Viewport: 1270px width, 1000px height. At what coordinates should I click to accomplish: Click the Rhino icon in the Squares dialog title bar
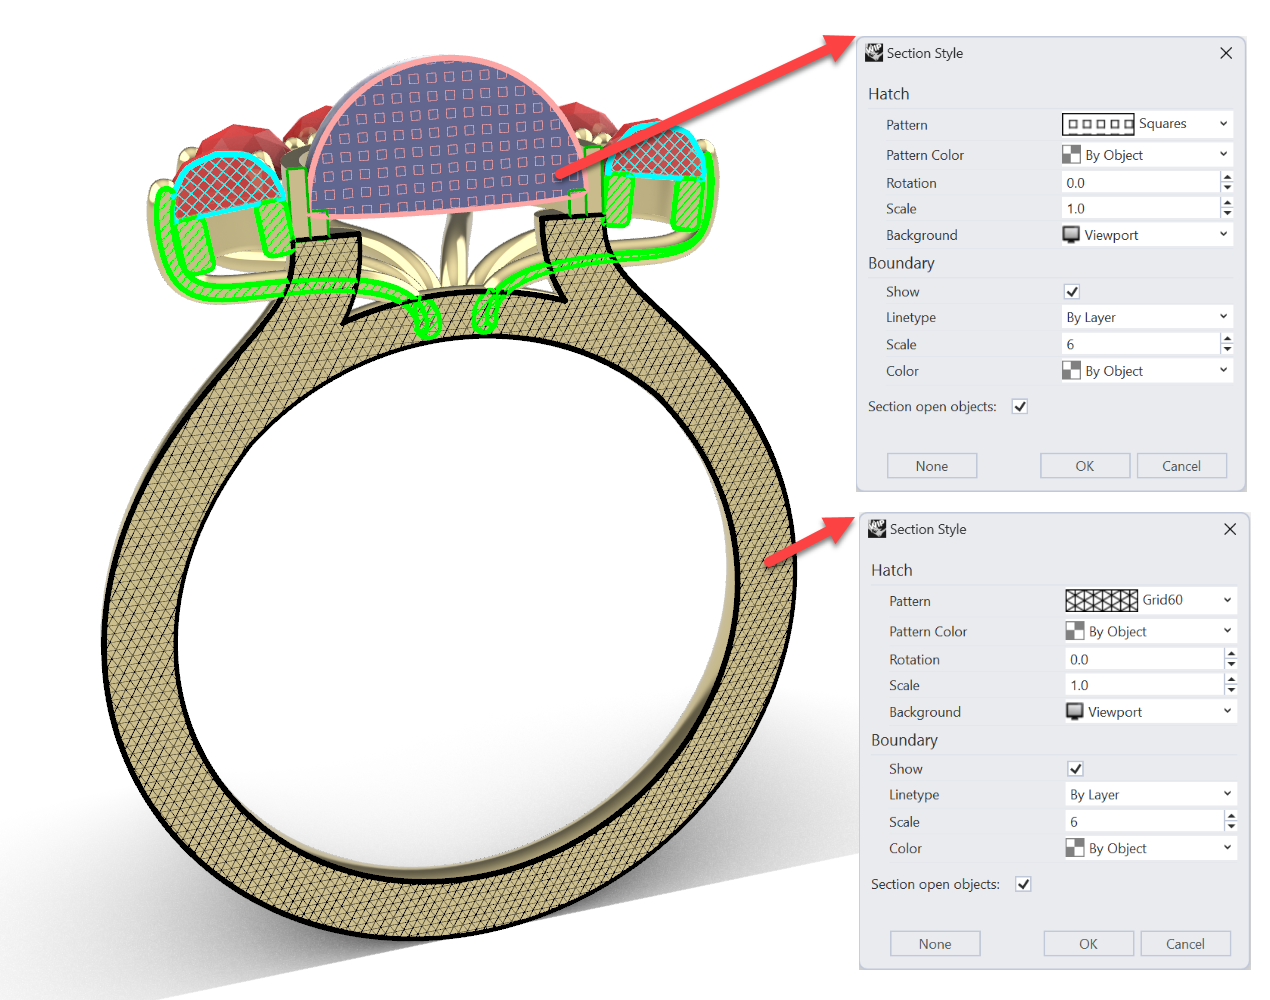point(874,53)
